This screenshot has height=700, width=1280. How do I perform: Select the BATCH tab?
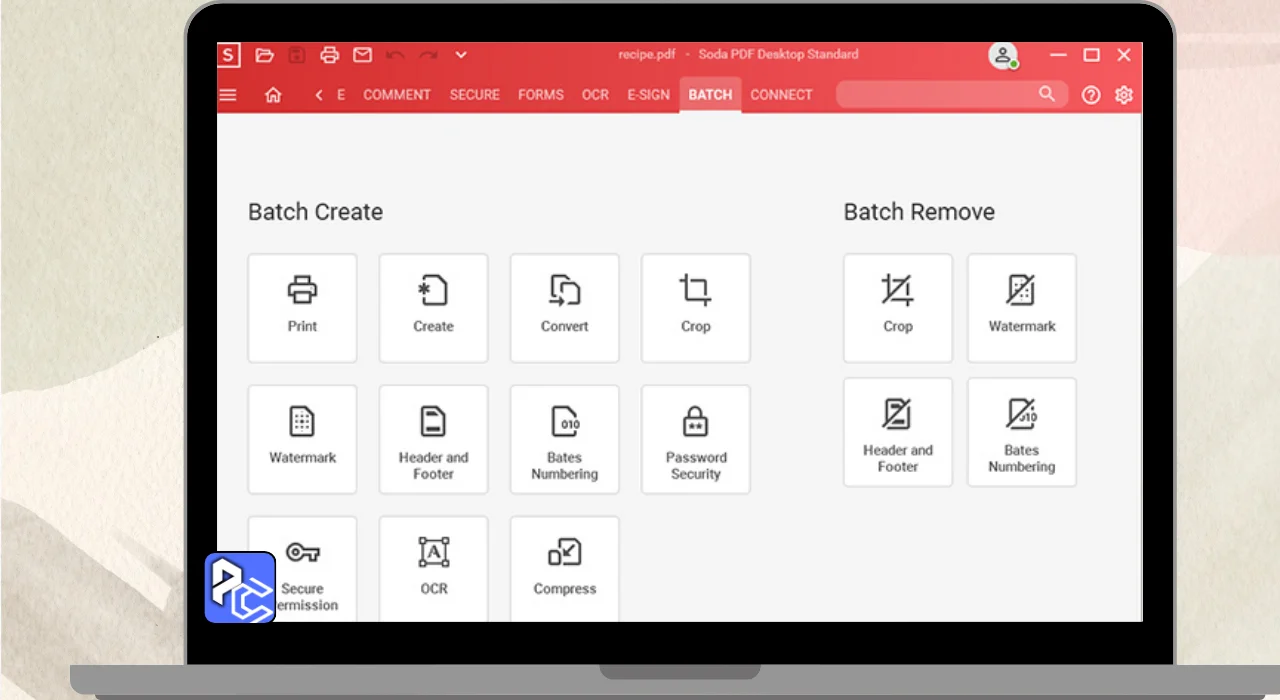coord(711,95)
